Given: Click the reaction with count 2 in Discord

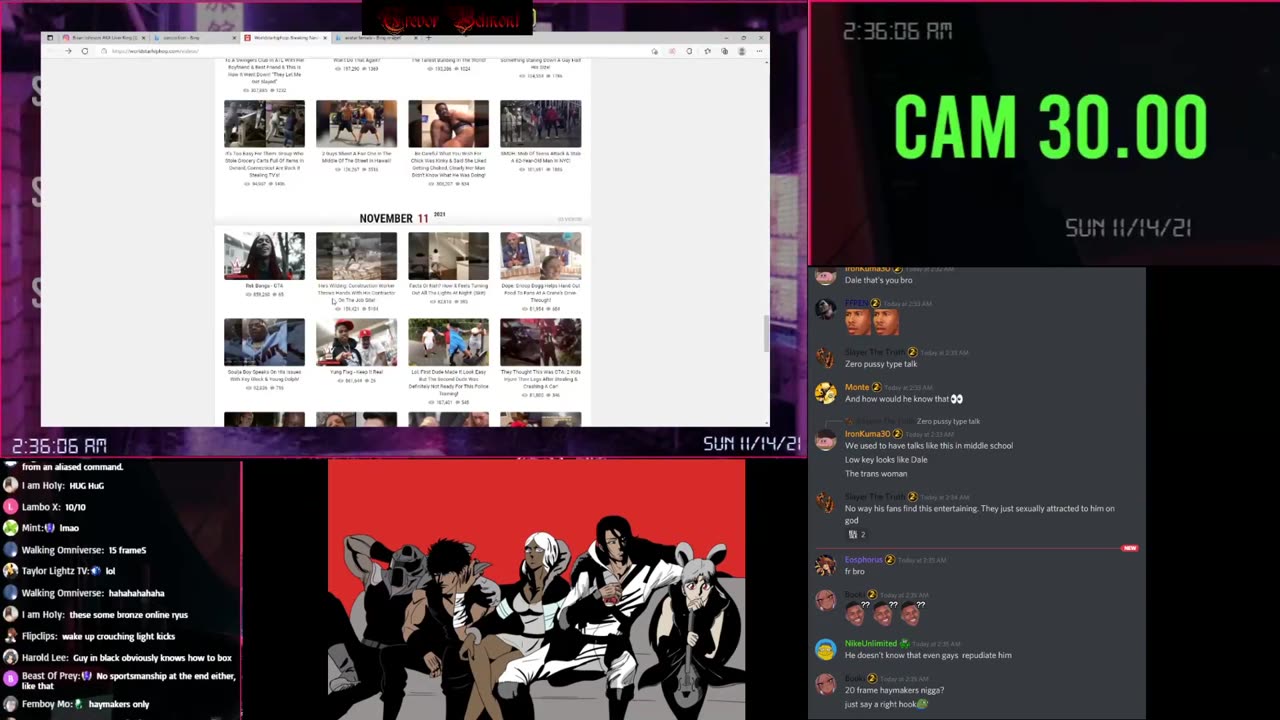Looking at the screenshot, I should click(857, 535).
